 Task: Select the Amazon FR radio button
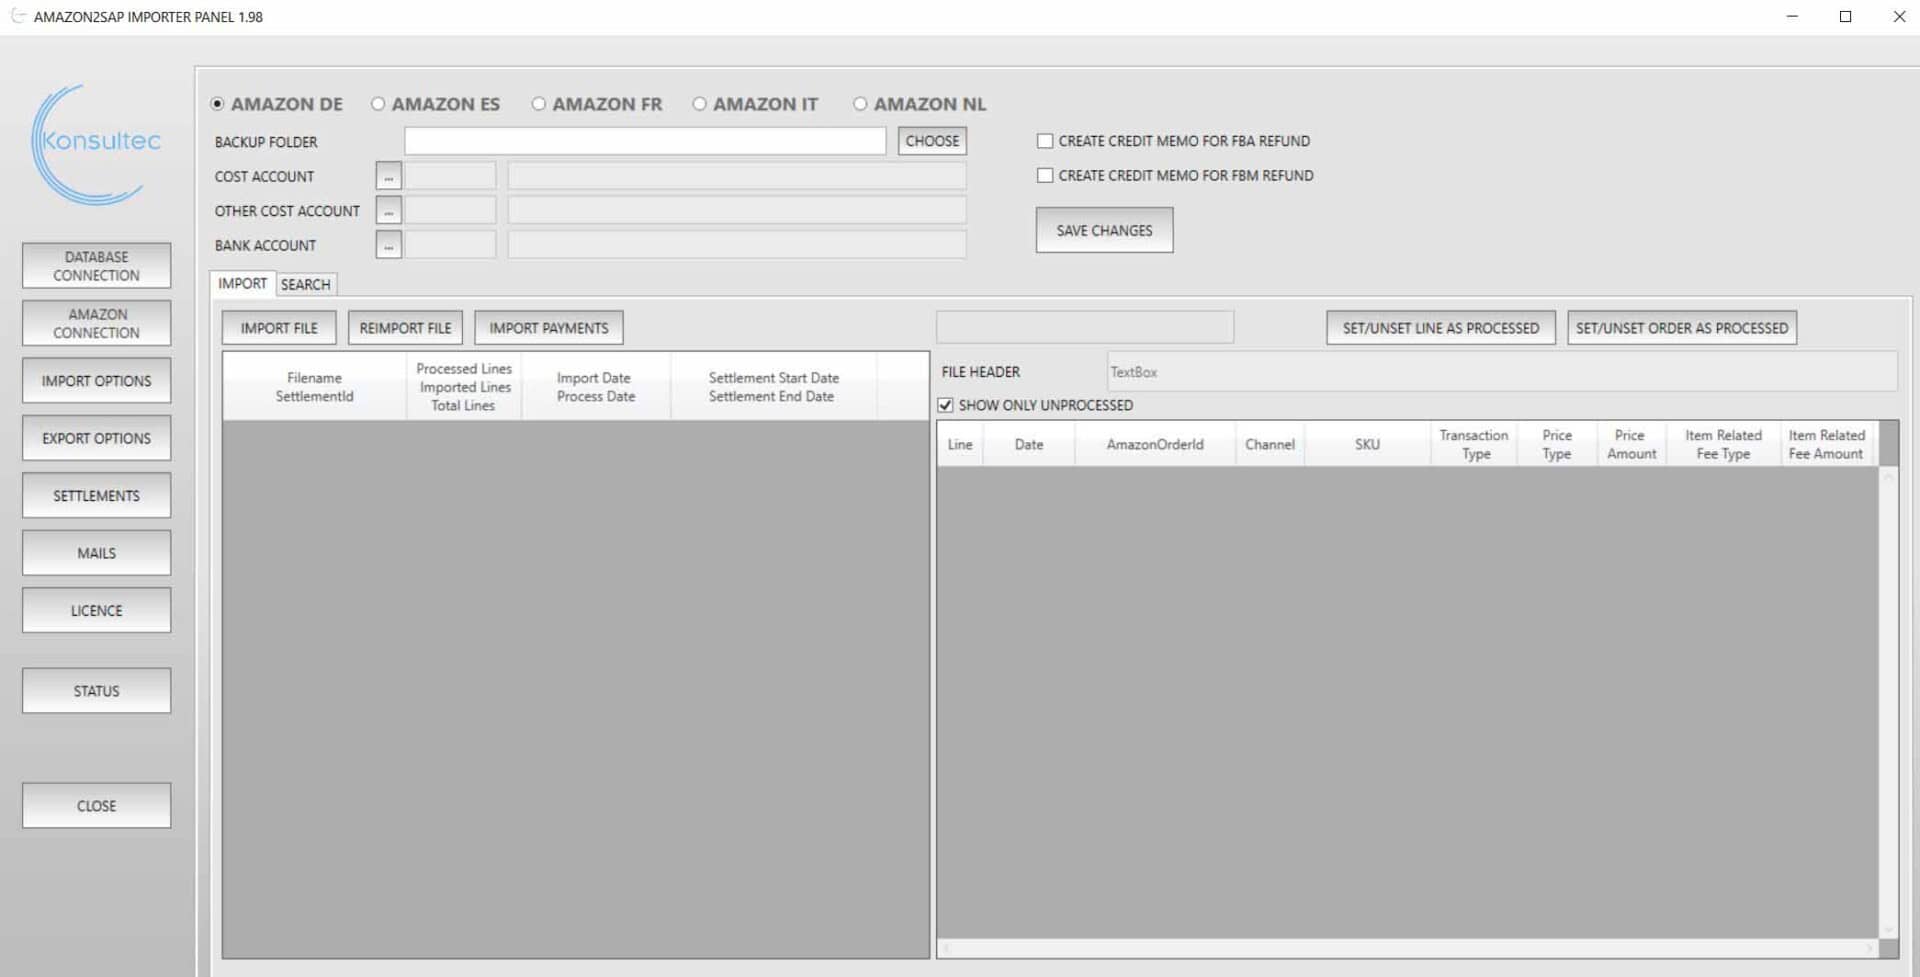pos(539,104)
